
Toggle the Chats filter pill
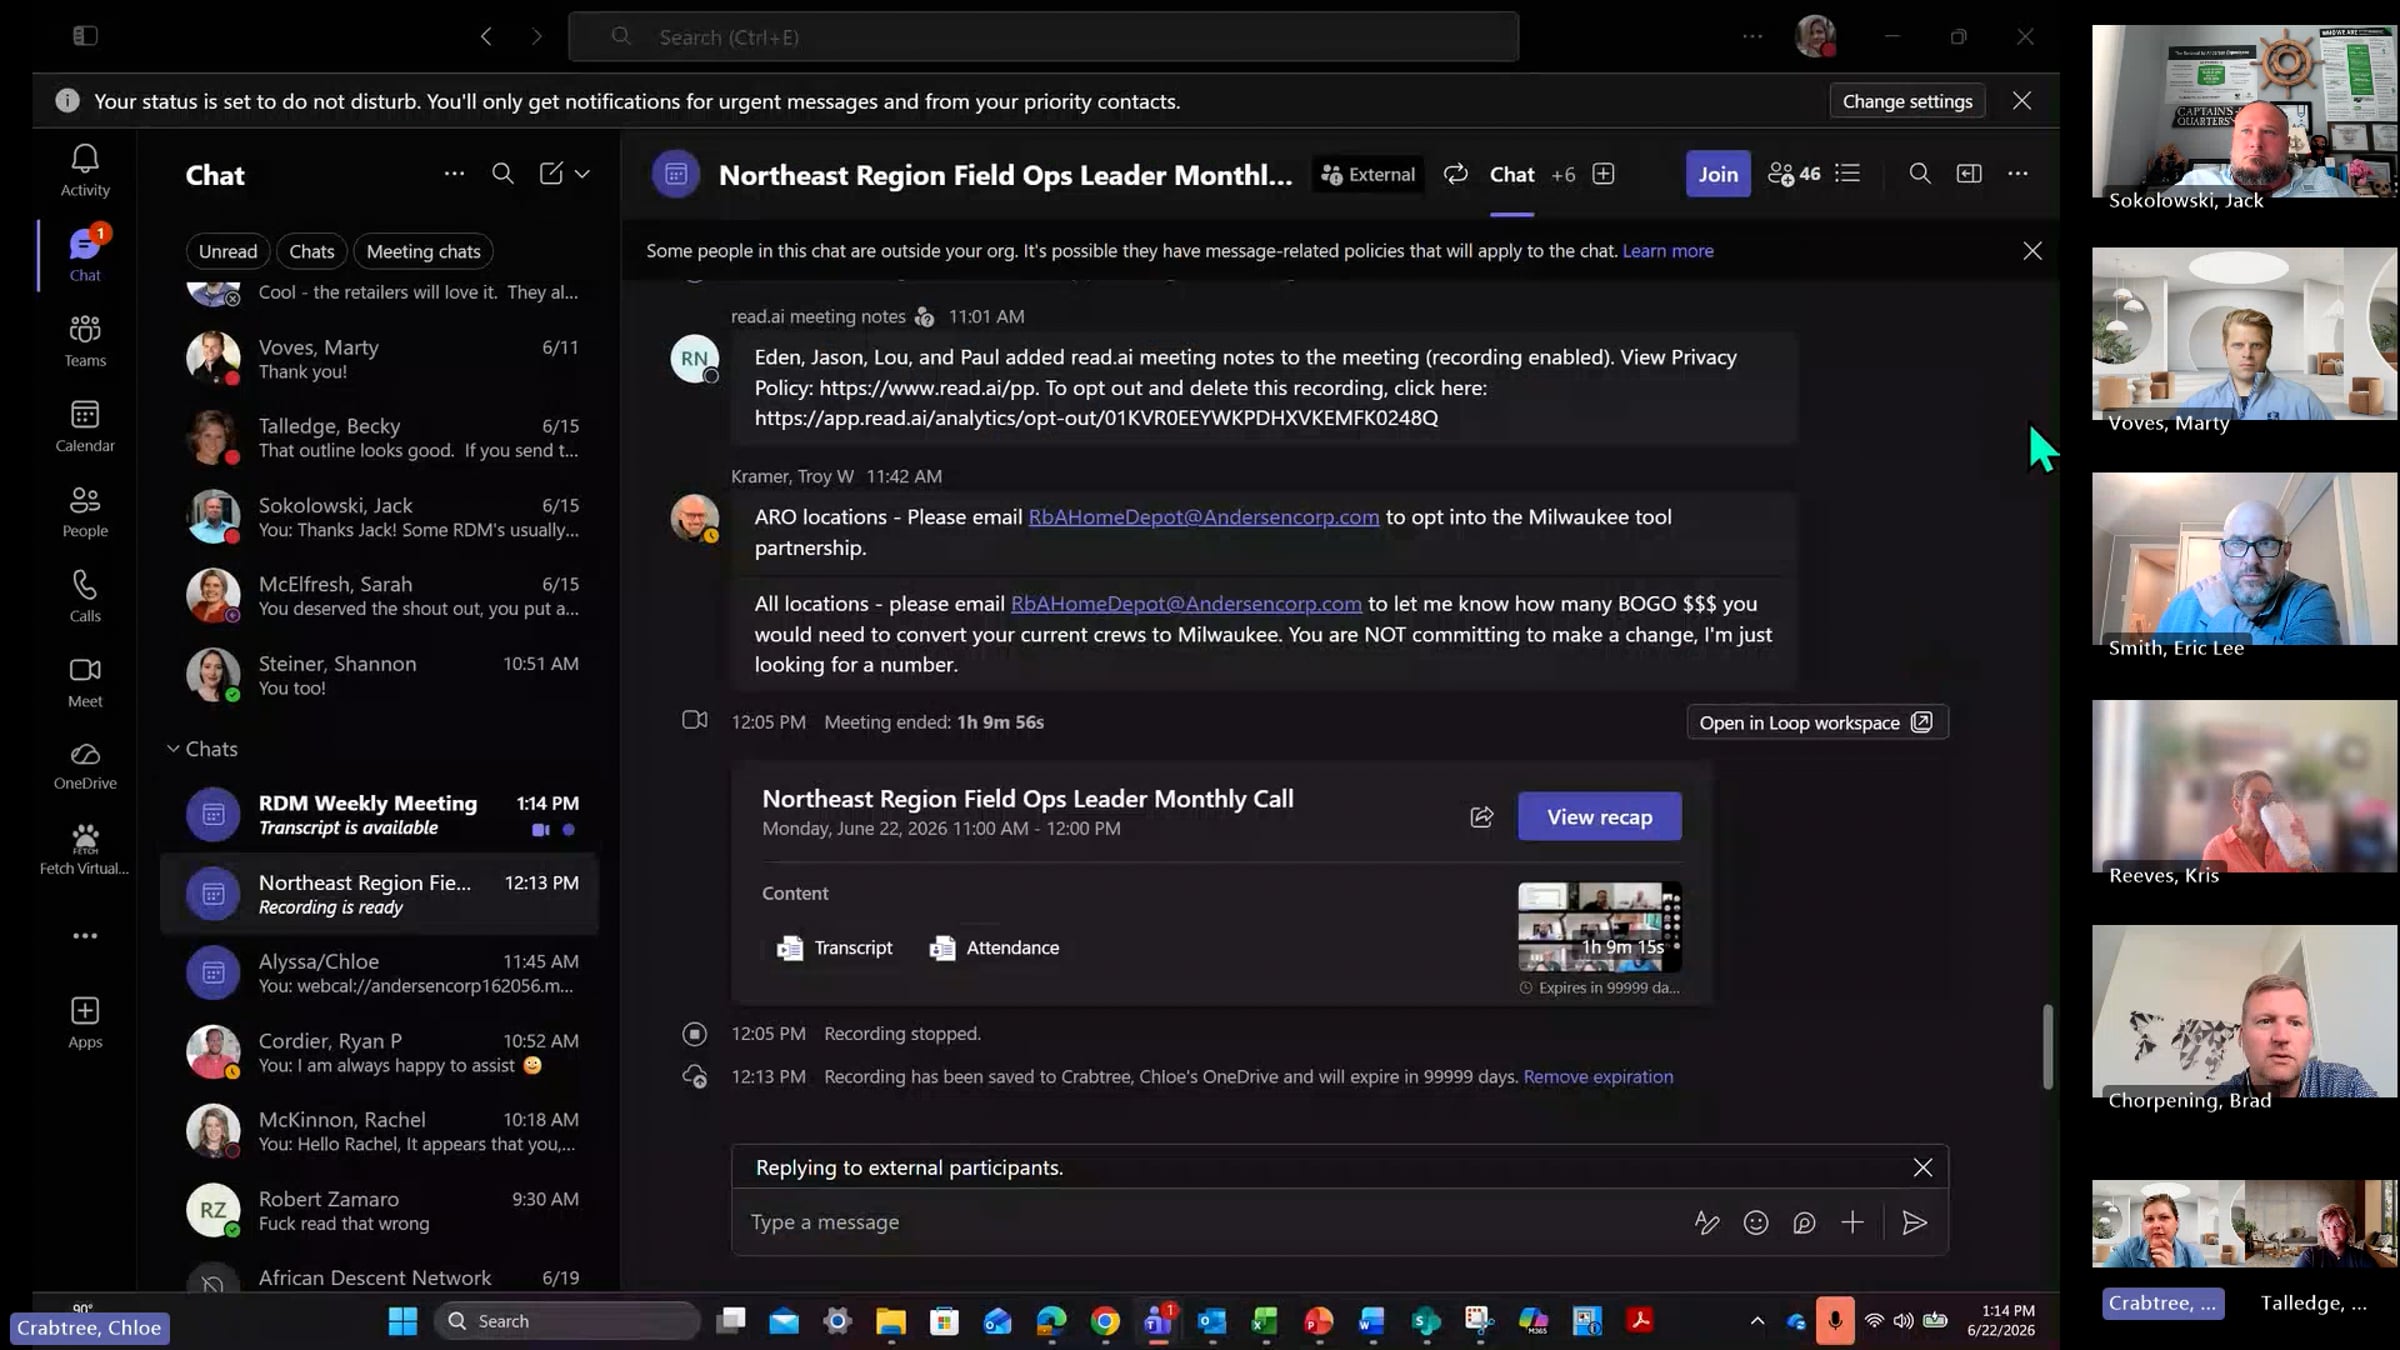(x=311, y=251)
